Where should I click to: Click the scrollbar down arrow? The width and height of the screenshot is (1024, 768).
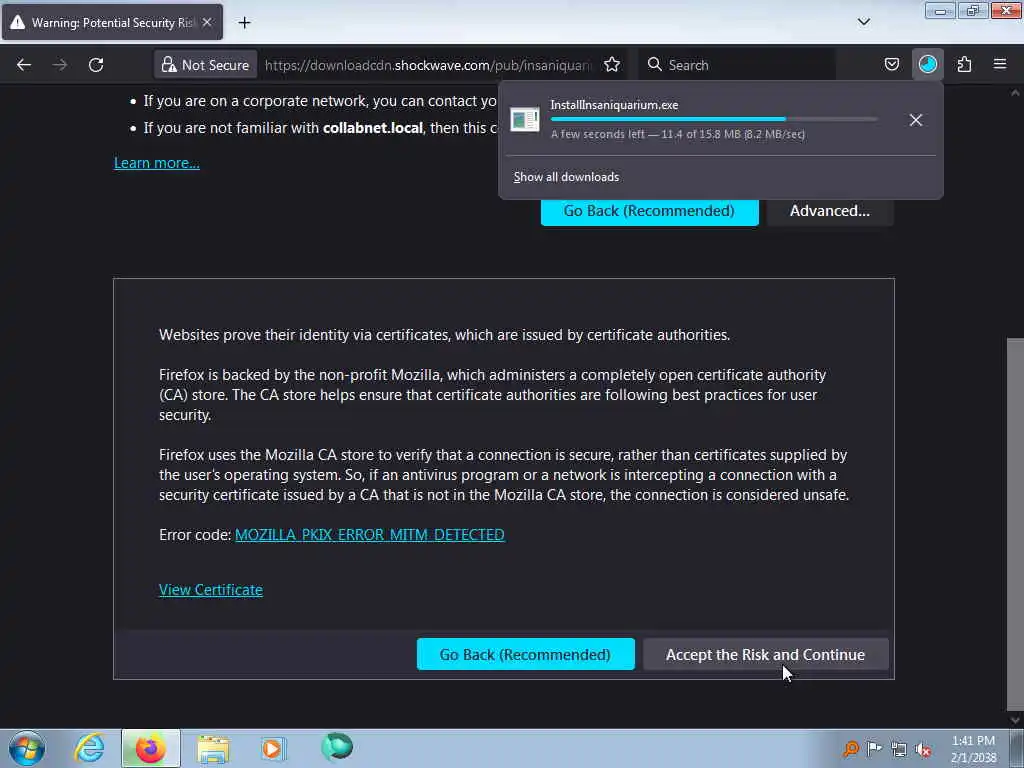(1015, 720)
